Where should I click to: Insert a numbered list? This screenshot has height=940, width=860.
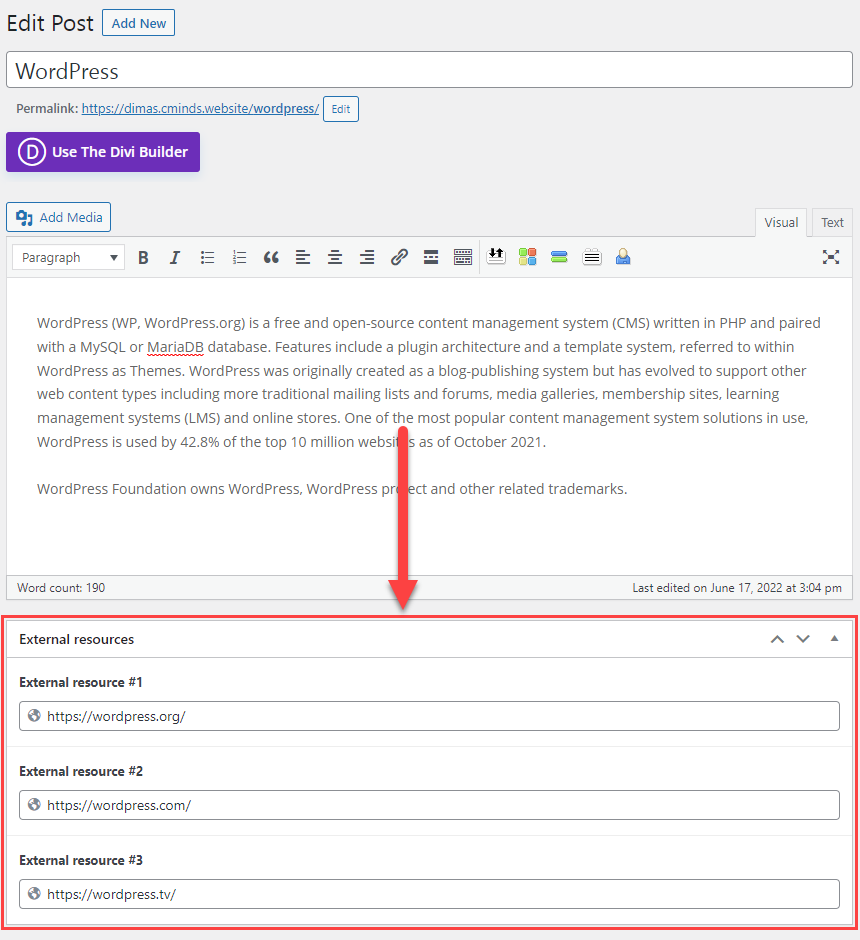[x=239, y=258]
